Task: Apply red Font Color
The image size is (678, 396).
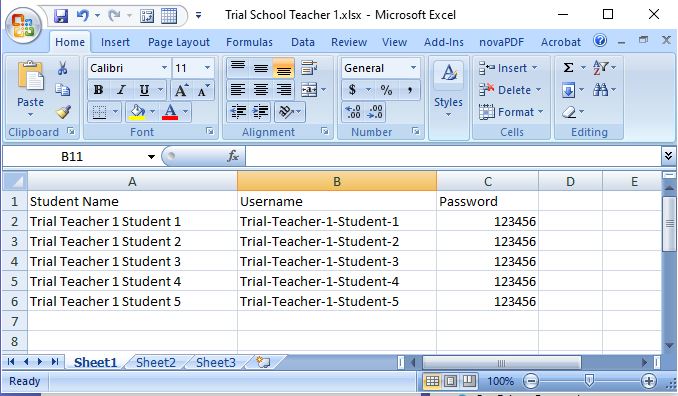Action: point(170,112)
